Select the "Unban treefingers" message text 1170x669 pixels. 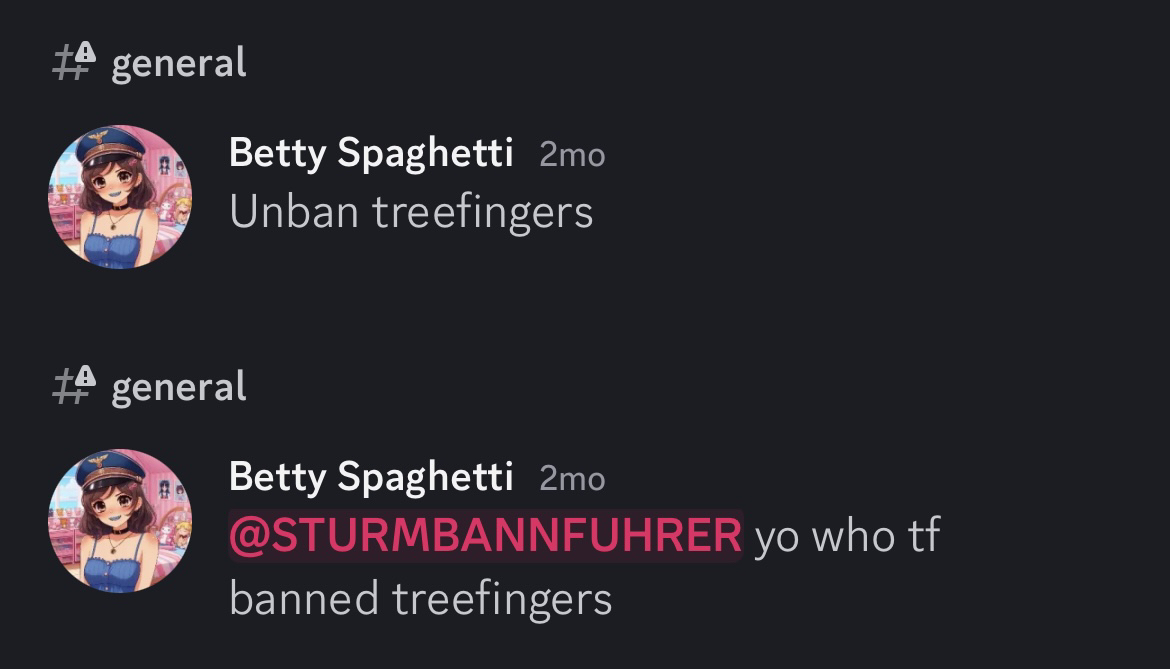411,213
